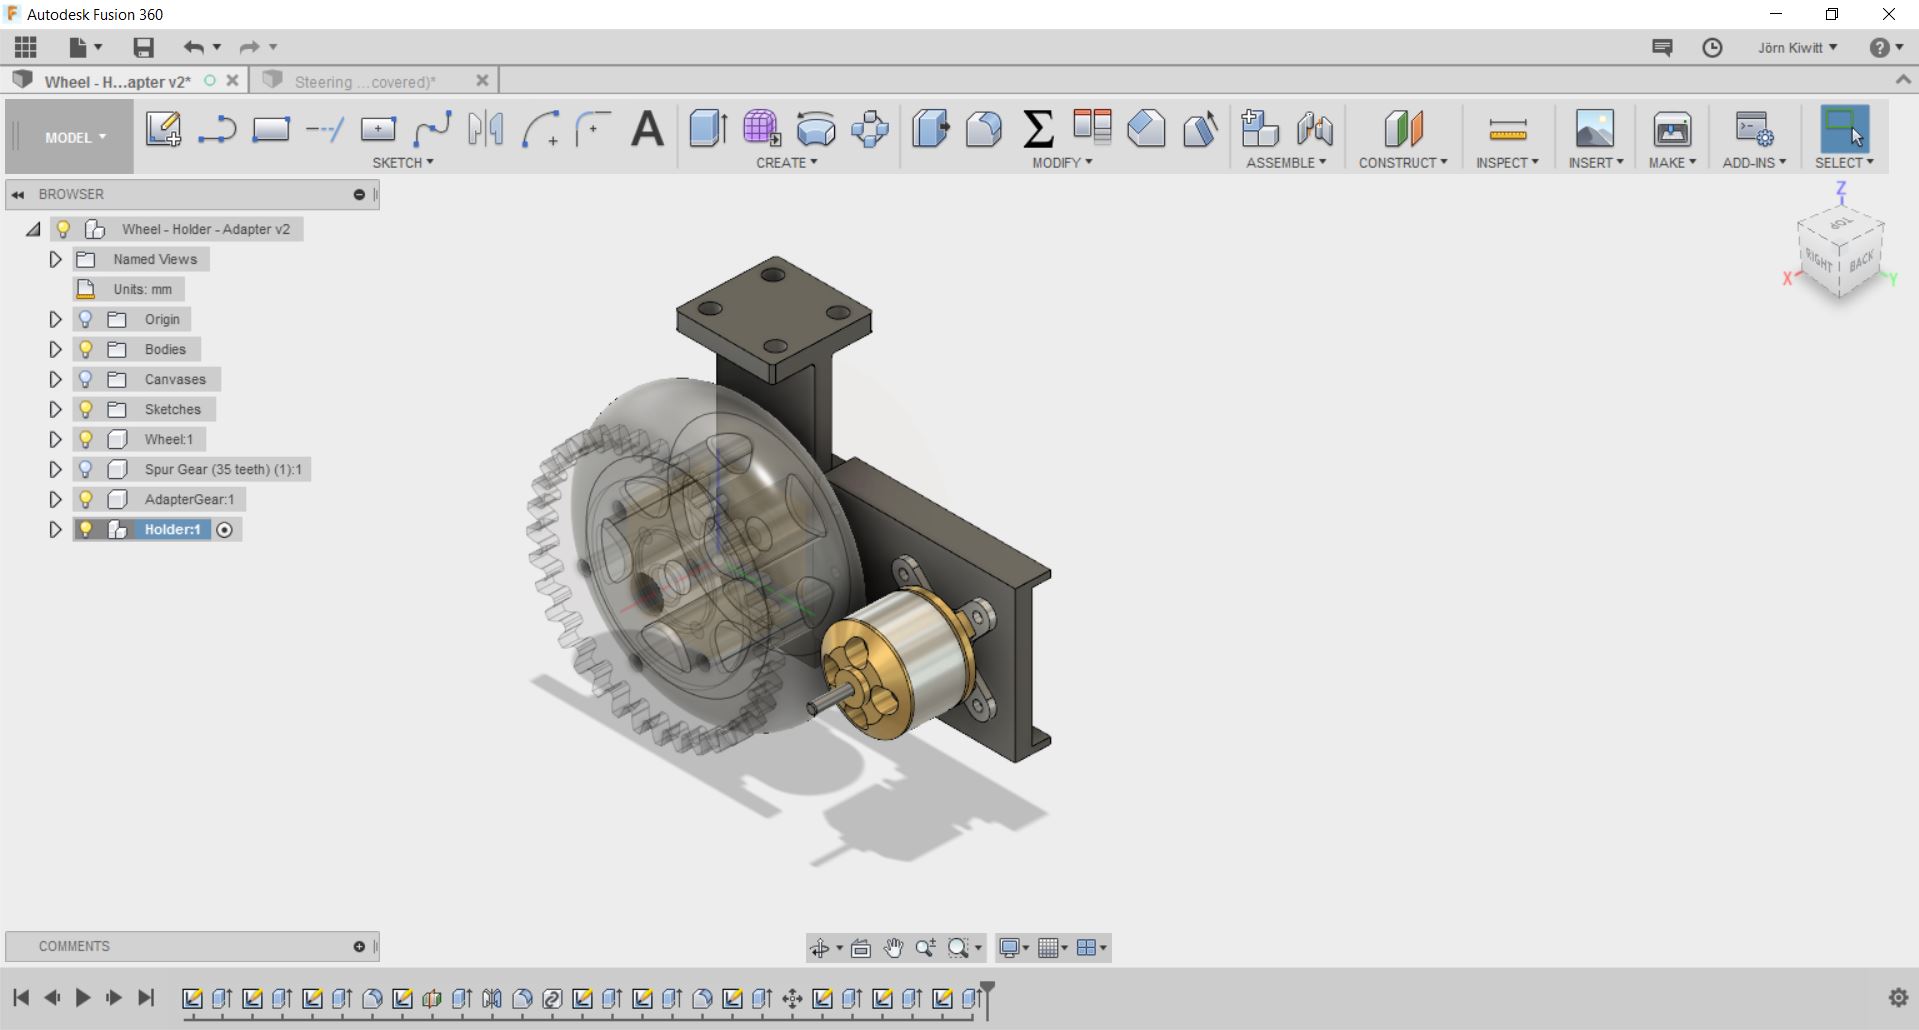The width and height of the screenshot is (1919, 1030).
Task: Open the MODEL workspace dropdown
Action: coord(75,138)
